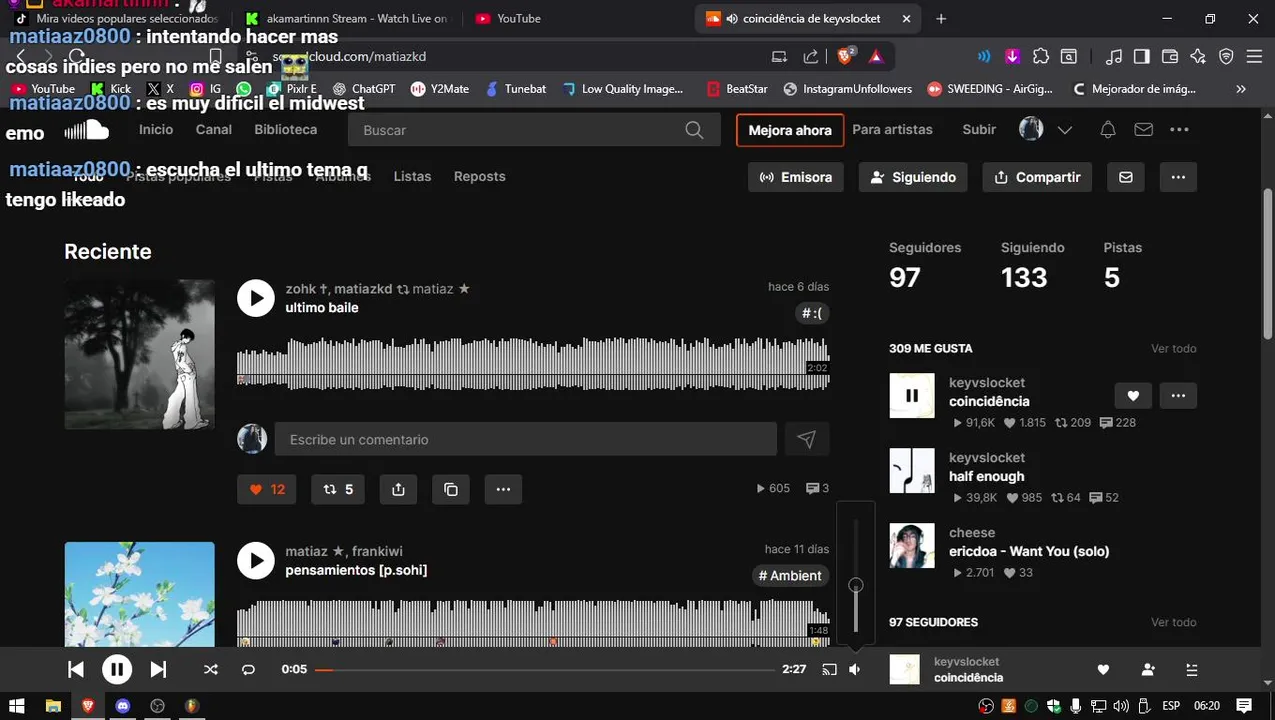Go to Inicio in SoundCloud navigation
The image size is (1275, 720).
[156, 129]
